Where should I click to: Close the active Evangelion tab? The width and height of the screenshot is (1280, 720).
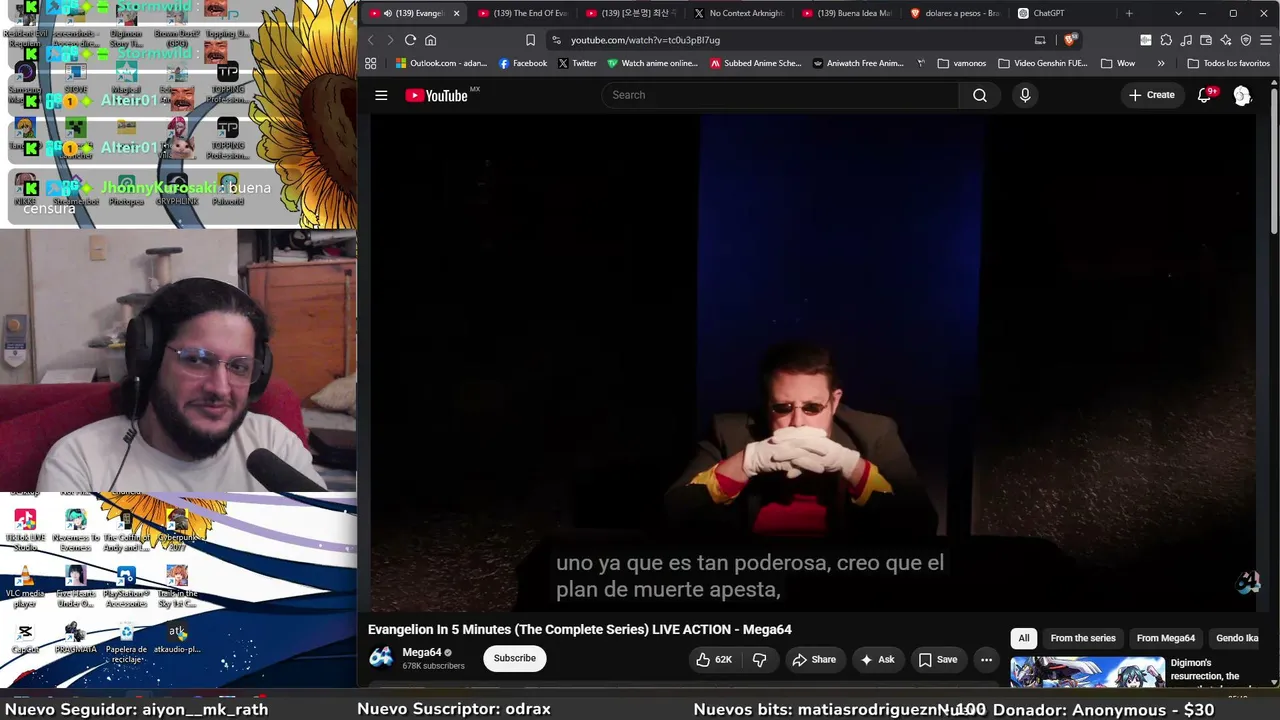456,13
